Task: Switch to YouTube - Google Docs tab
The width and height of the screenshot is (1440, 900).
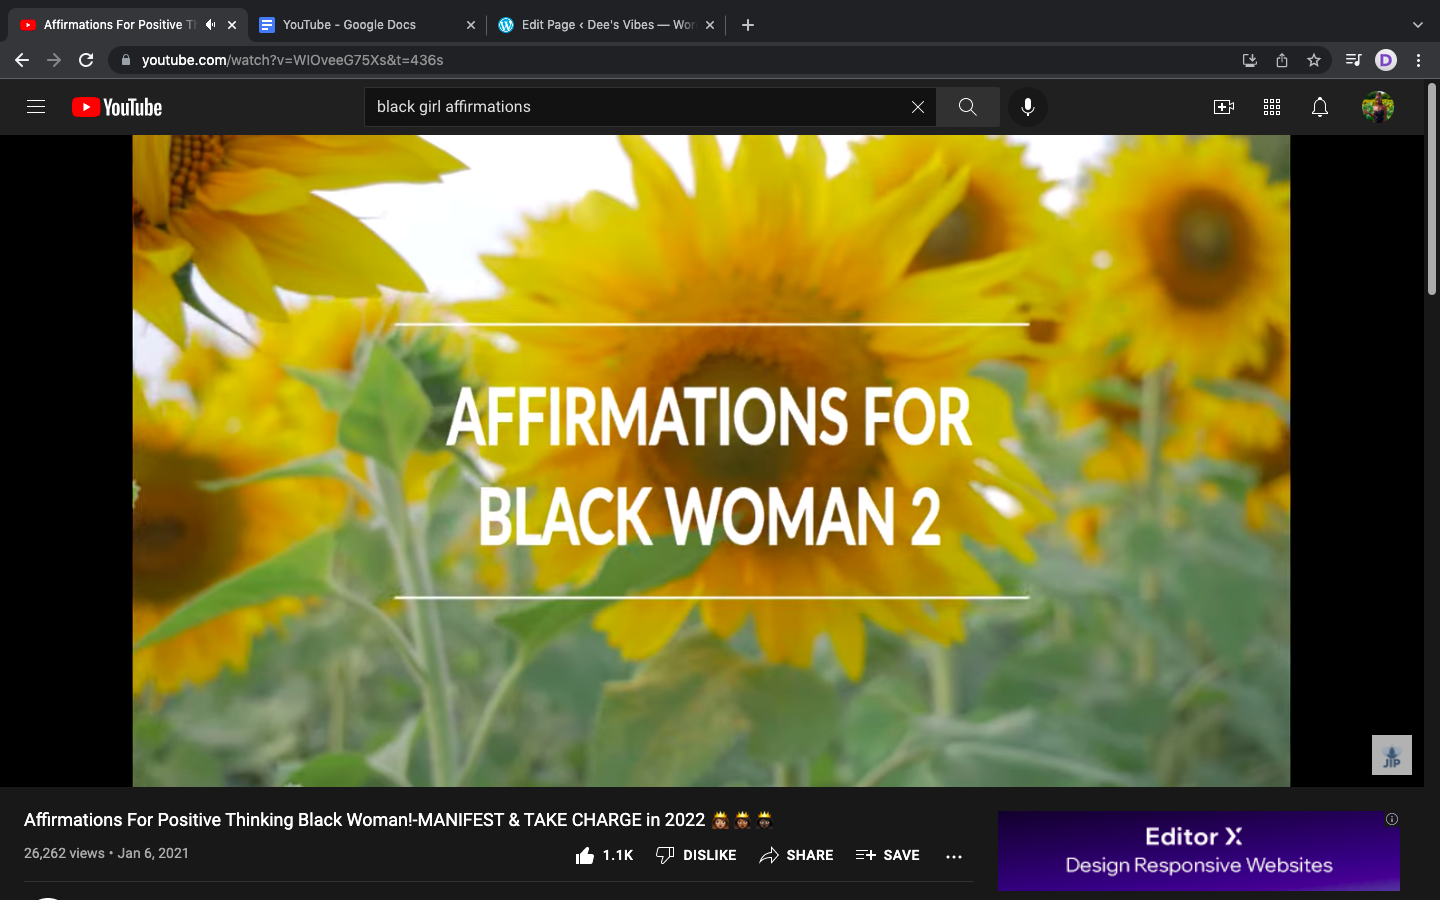Action: [349, 25]
